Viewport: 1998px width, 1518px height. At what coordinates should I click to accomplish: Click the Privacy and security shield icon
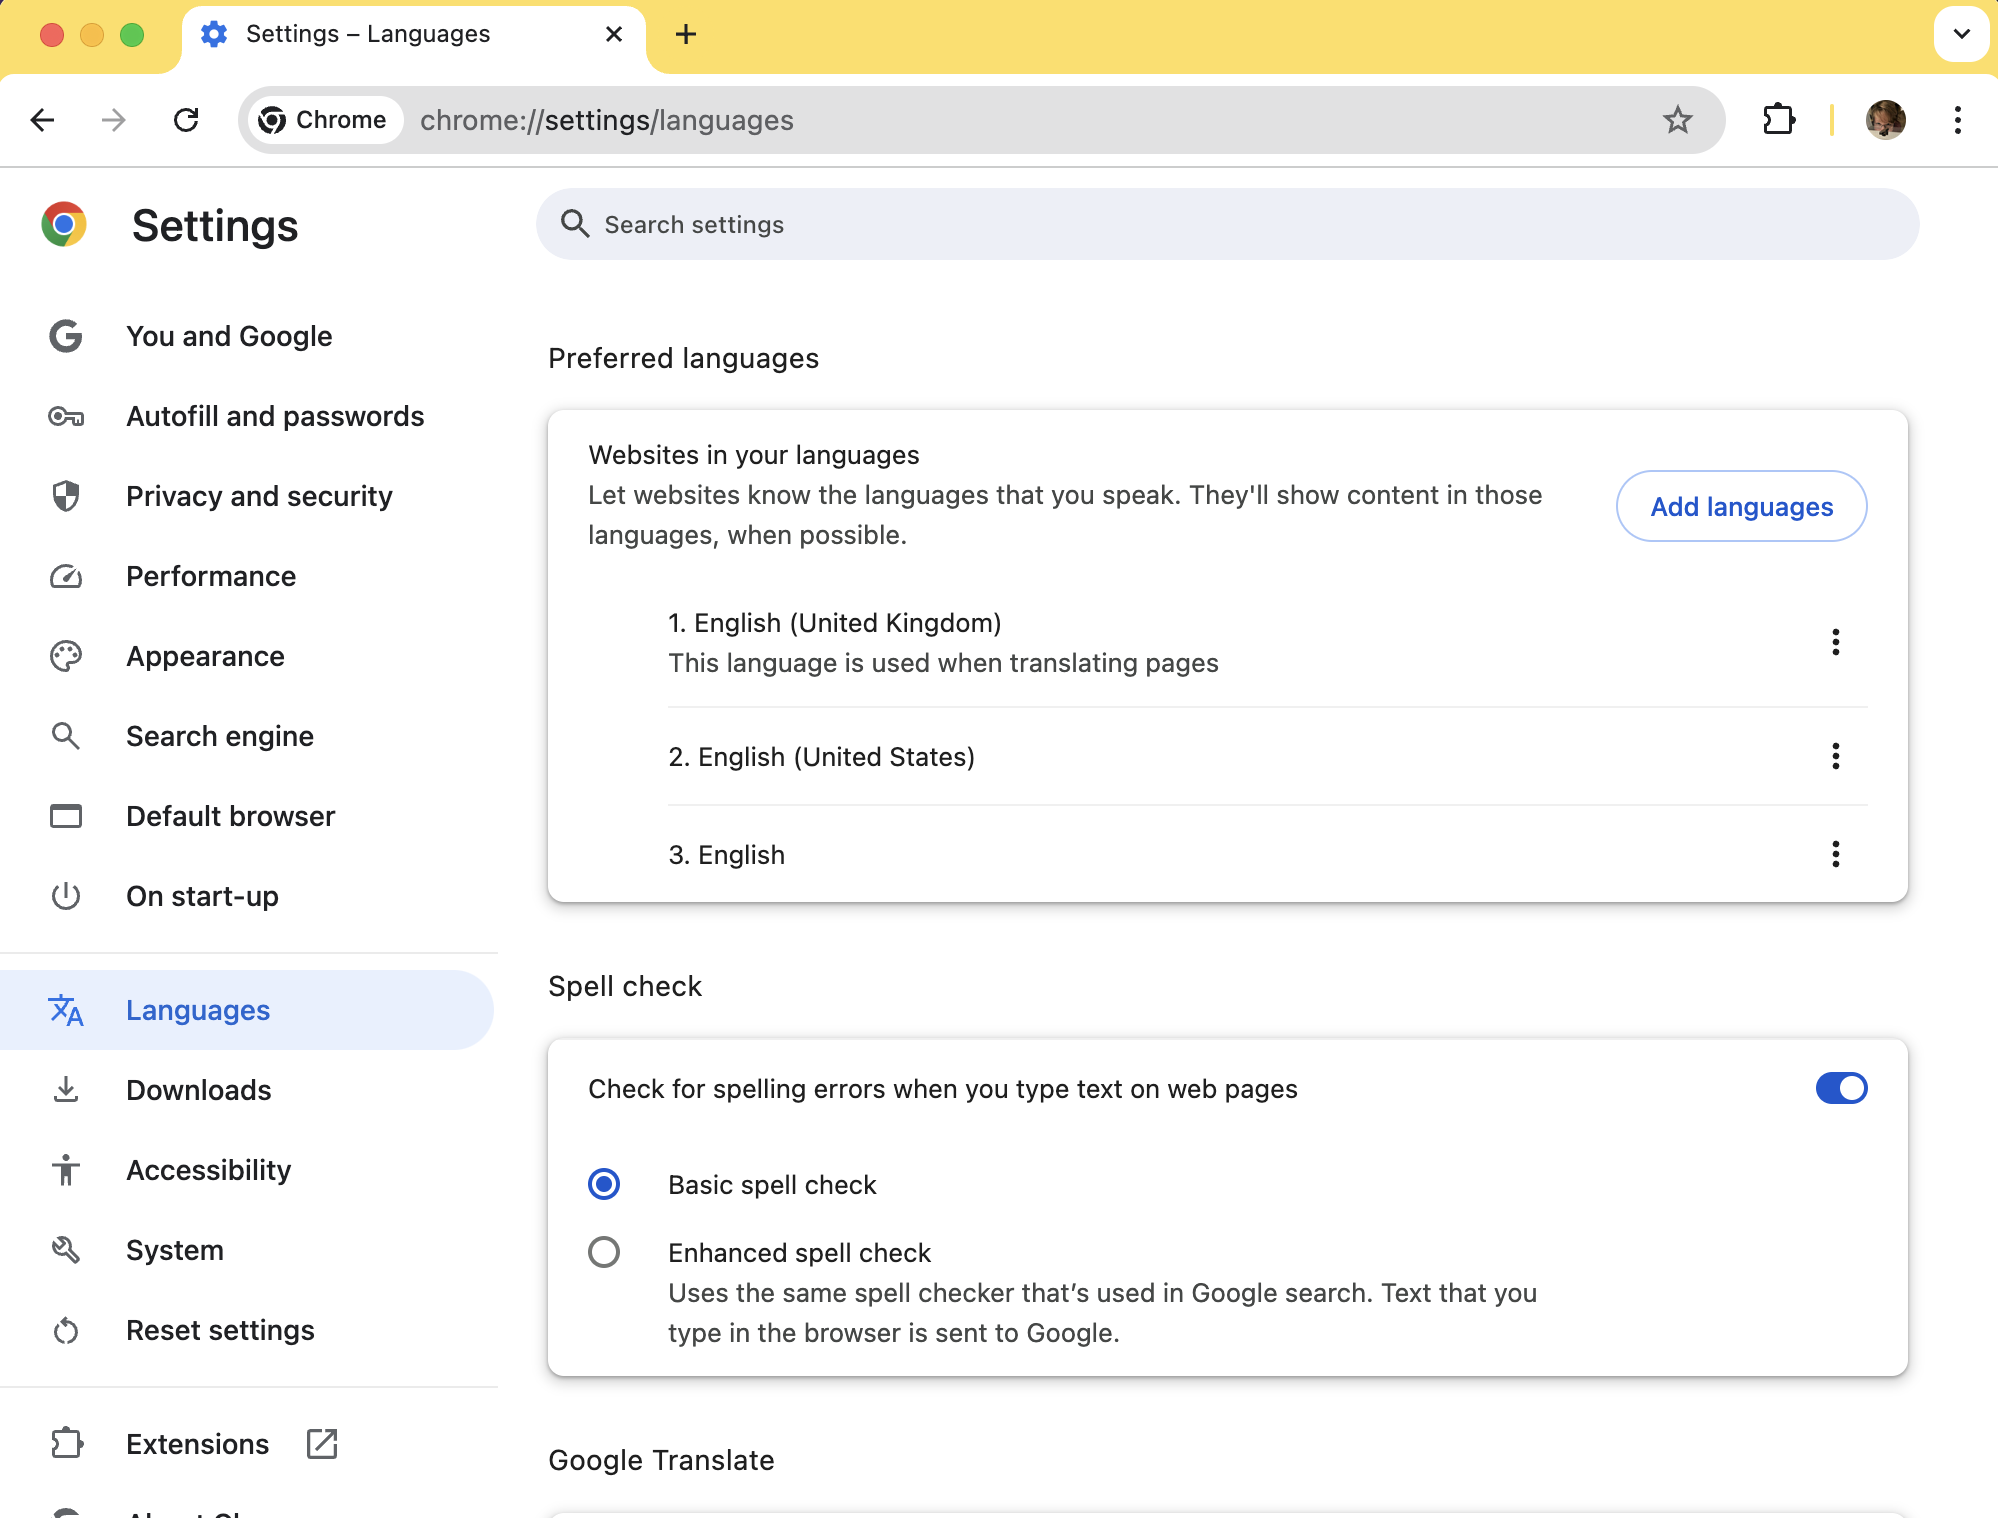coord(66,496)
